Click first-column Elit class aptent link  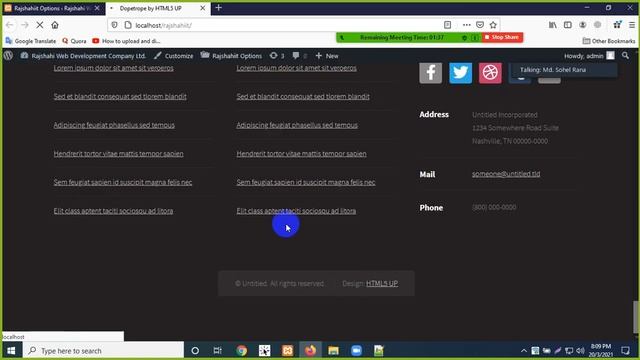(x=113, y=211)
